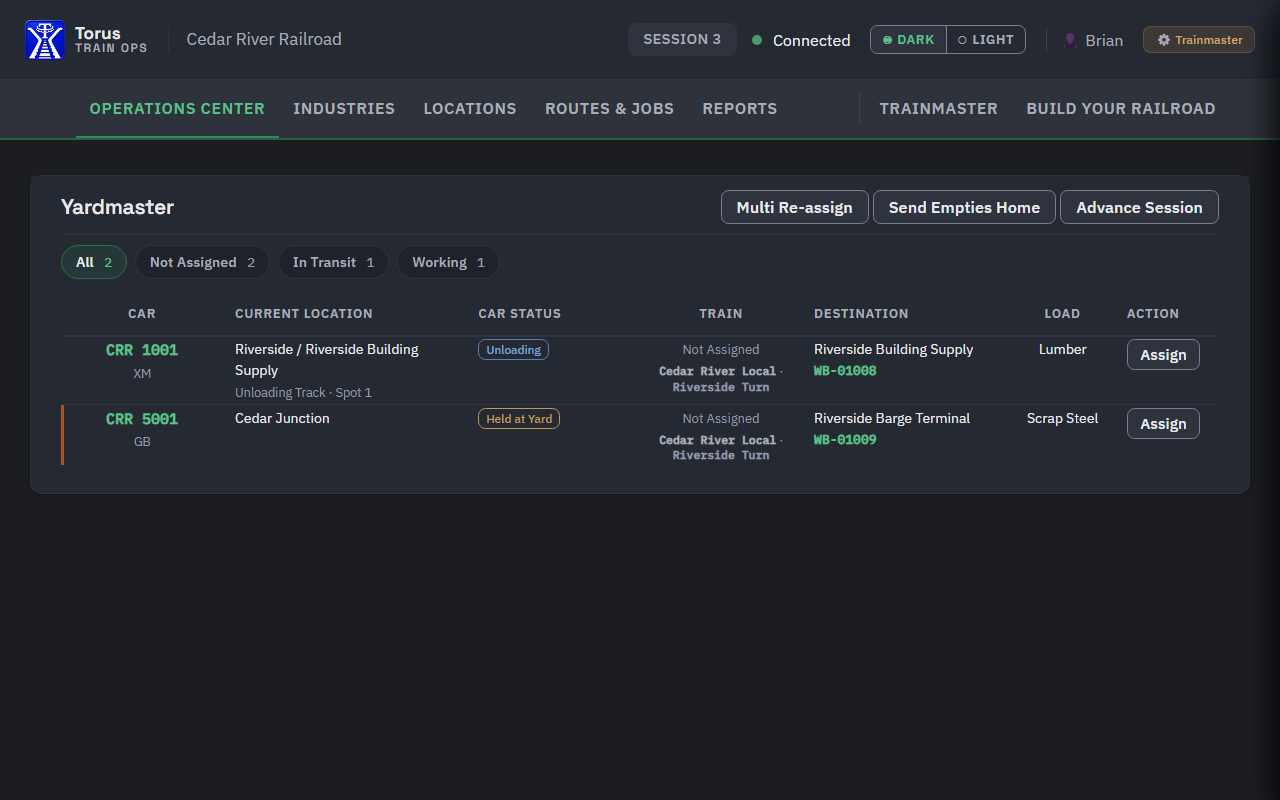
Task: Open the Trainmaster role gear badge
Action: click(1199, 40)
